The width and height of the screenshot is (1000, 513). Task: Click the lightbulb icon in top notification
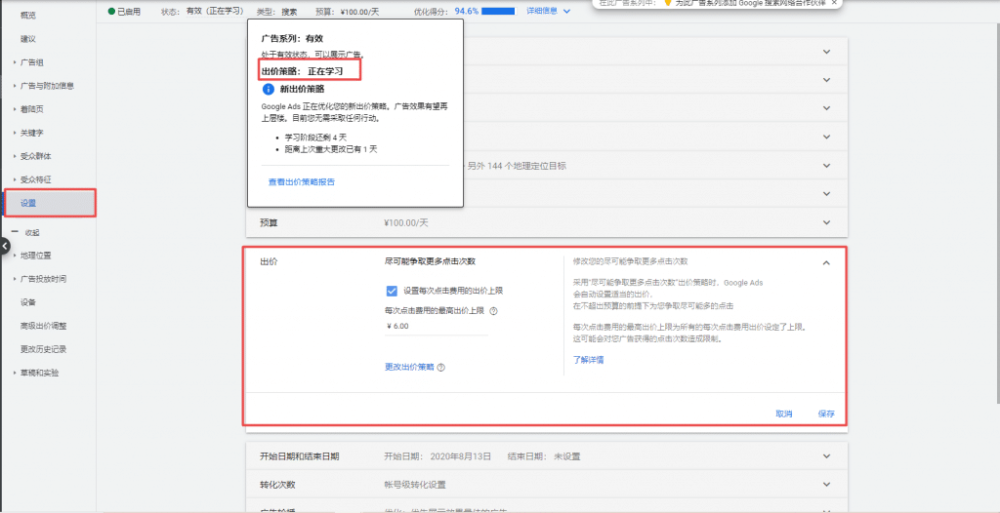point(667,3)
